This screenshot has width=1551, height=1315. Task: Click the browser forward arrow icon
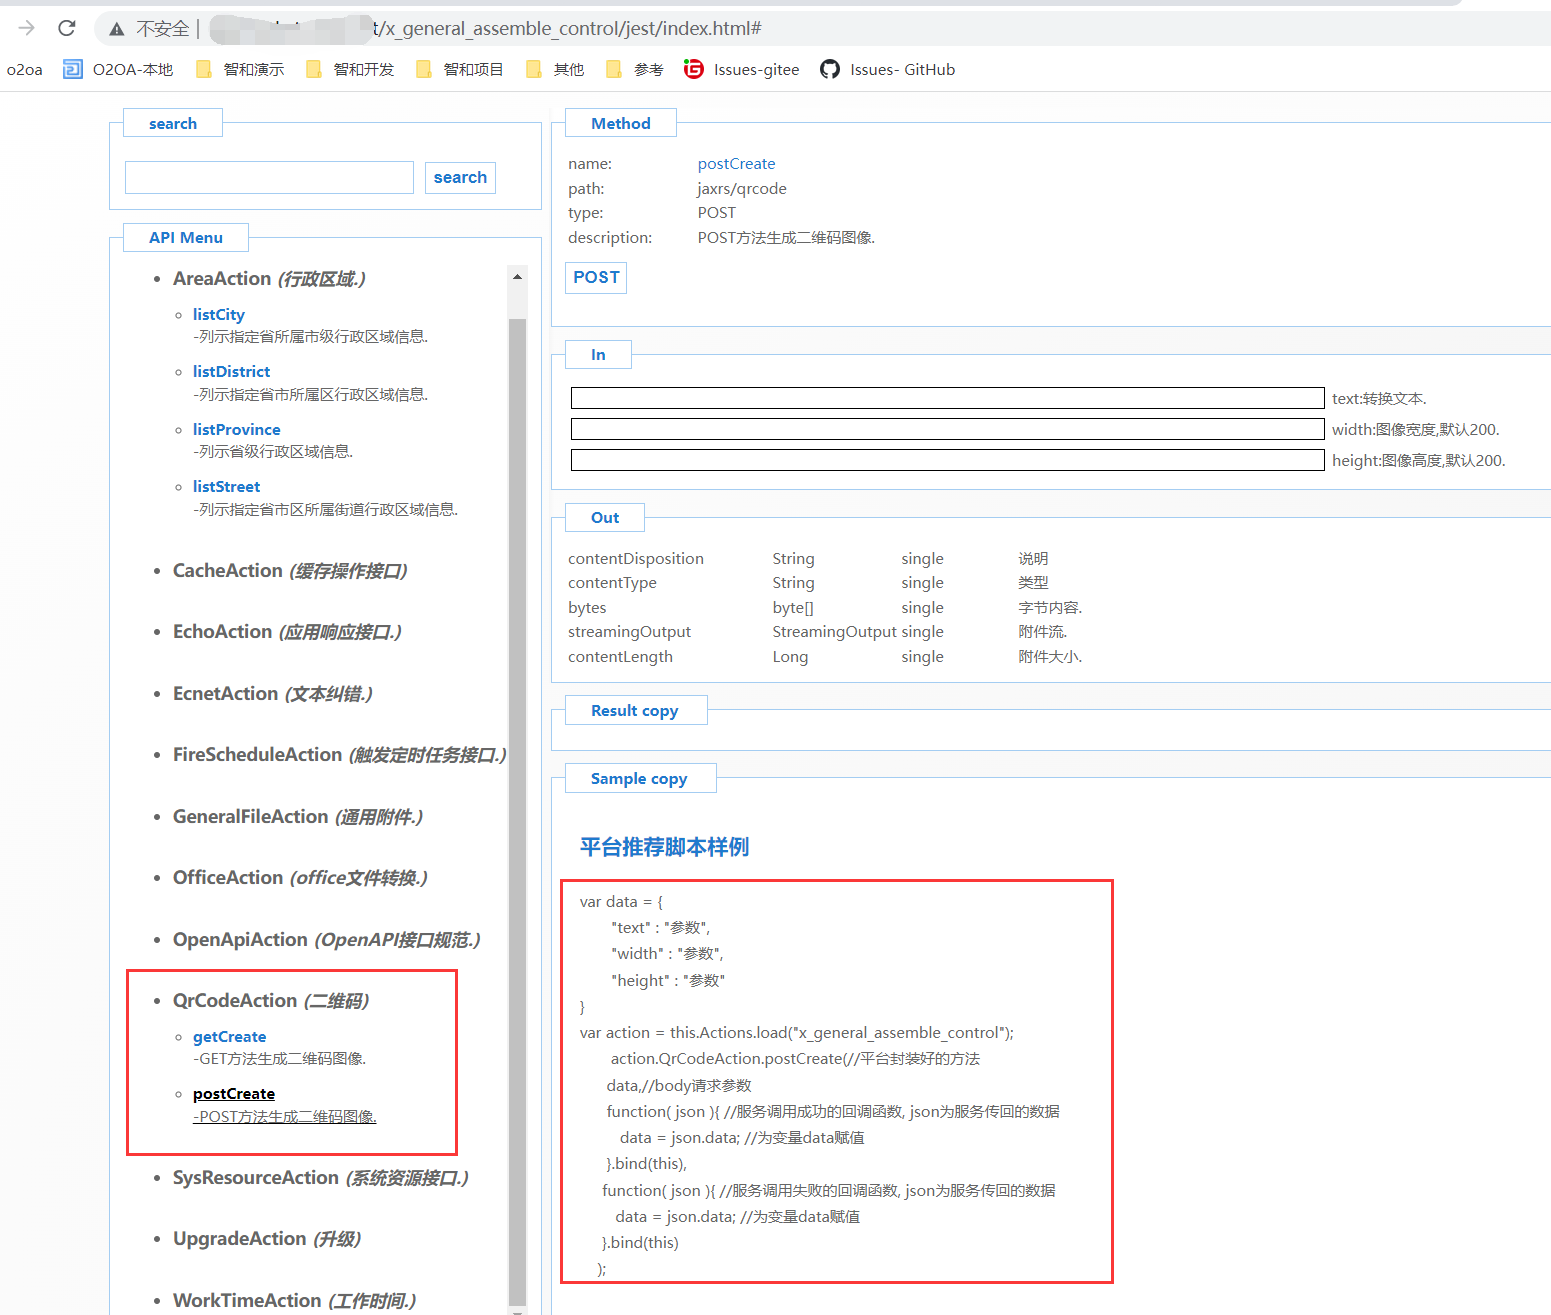[x=27, y=28]
